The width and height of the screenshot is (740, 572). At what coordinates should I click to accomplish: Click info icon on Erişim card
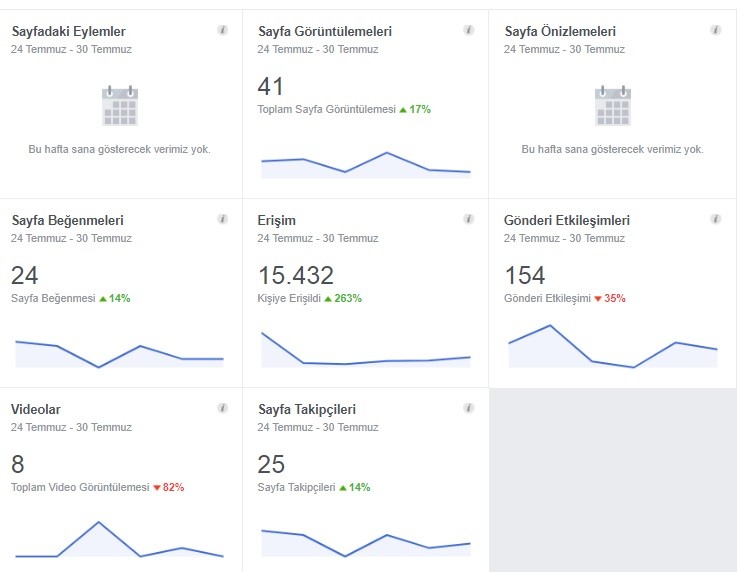pos(469,219)
